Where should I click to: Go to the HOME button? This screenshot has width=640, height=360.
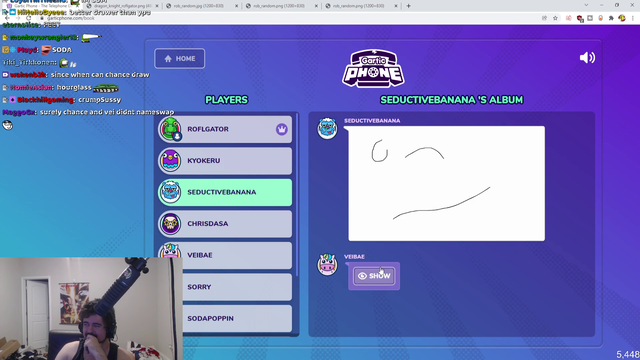coord(180,59)
